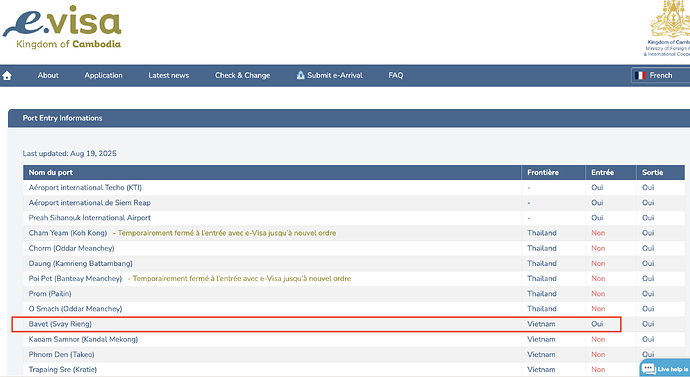Open the About menu
The width and height of the screenshot is (690, 377).
tap(48, 75)
